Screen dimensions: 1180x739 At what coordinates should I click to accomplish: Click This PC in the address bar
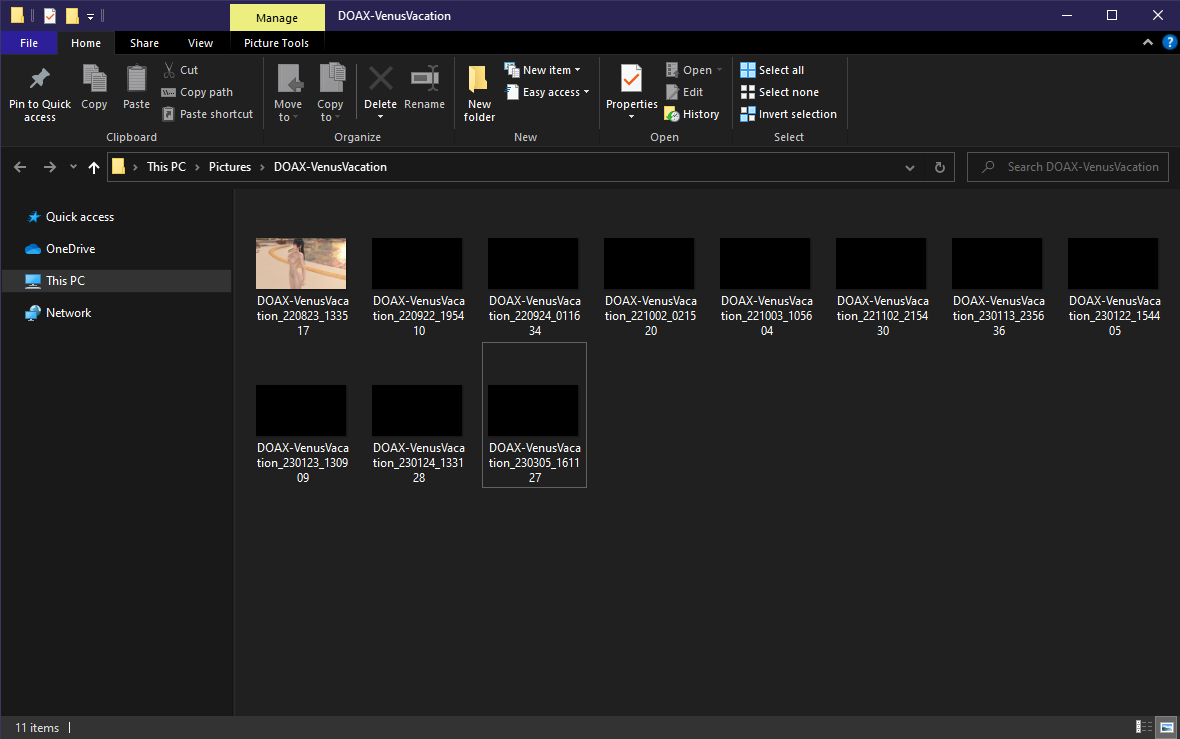coord(166,167)
